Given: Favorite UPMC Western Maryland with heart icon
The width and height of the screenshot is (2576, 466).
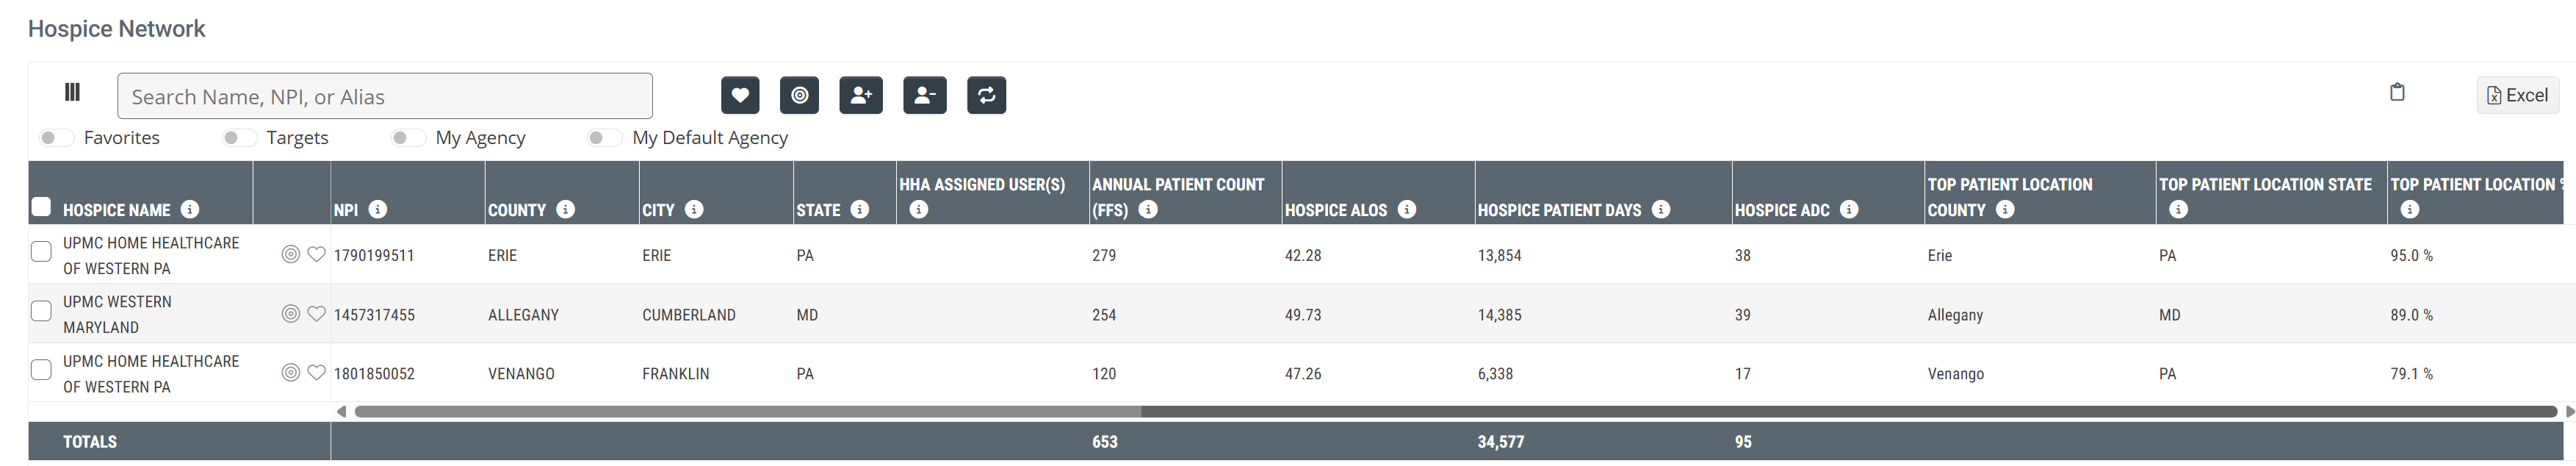Looking at the screenshot, I should tap(316, 314).
